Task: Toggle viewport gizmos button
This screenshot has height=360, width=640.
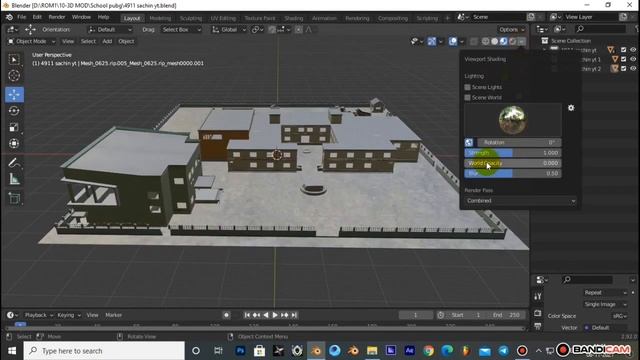Action: click(431, 41)
